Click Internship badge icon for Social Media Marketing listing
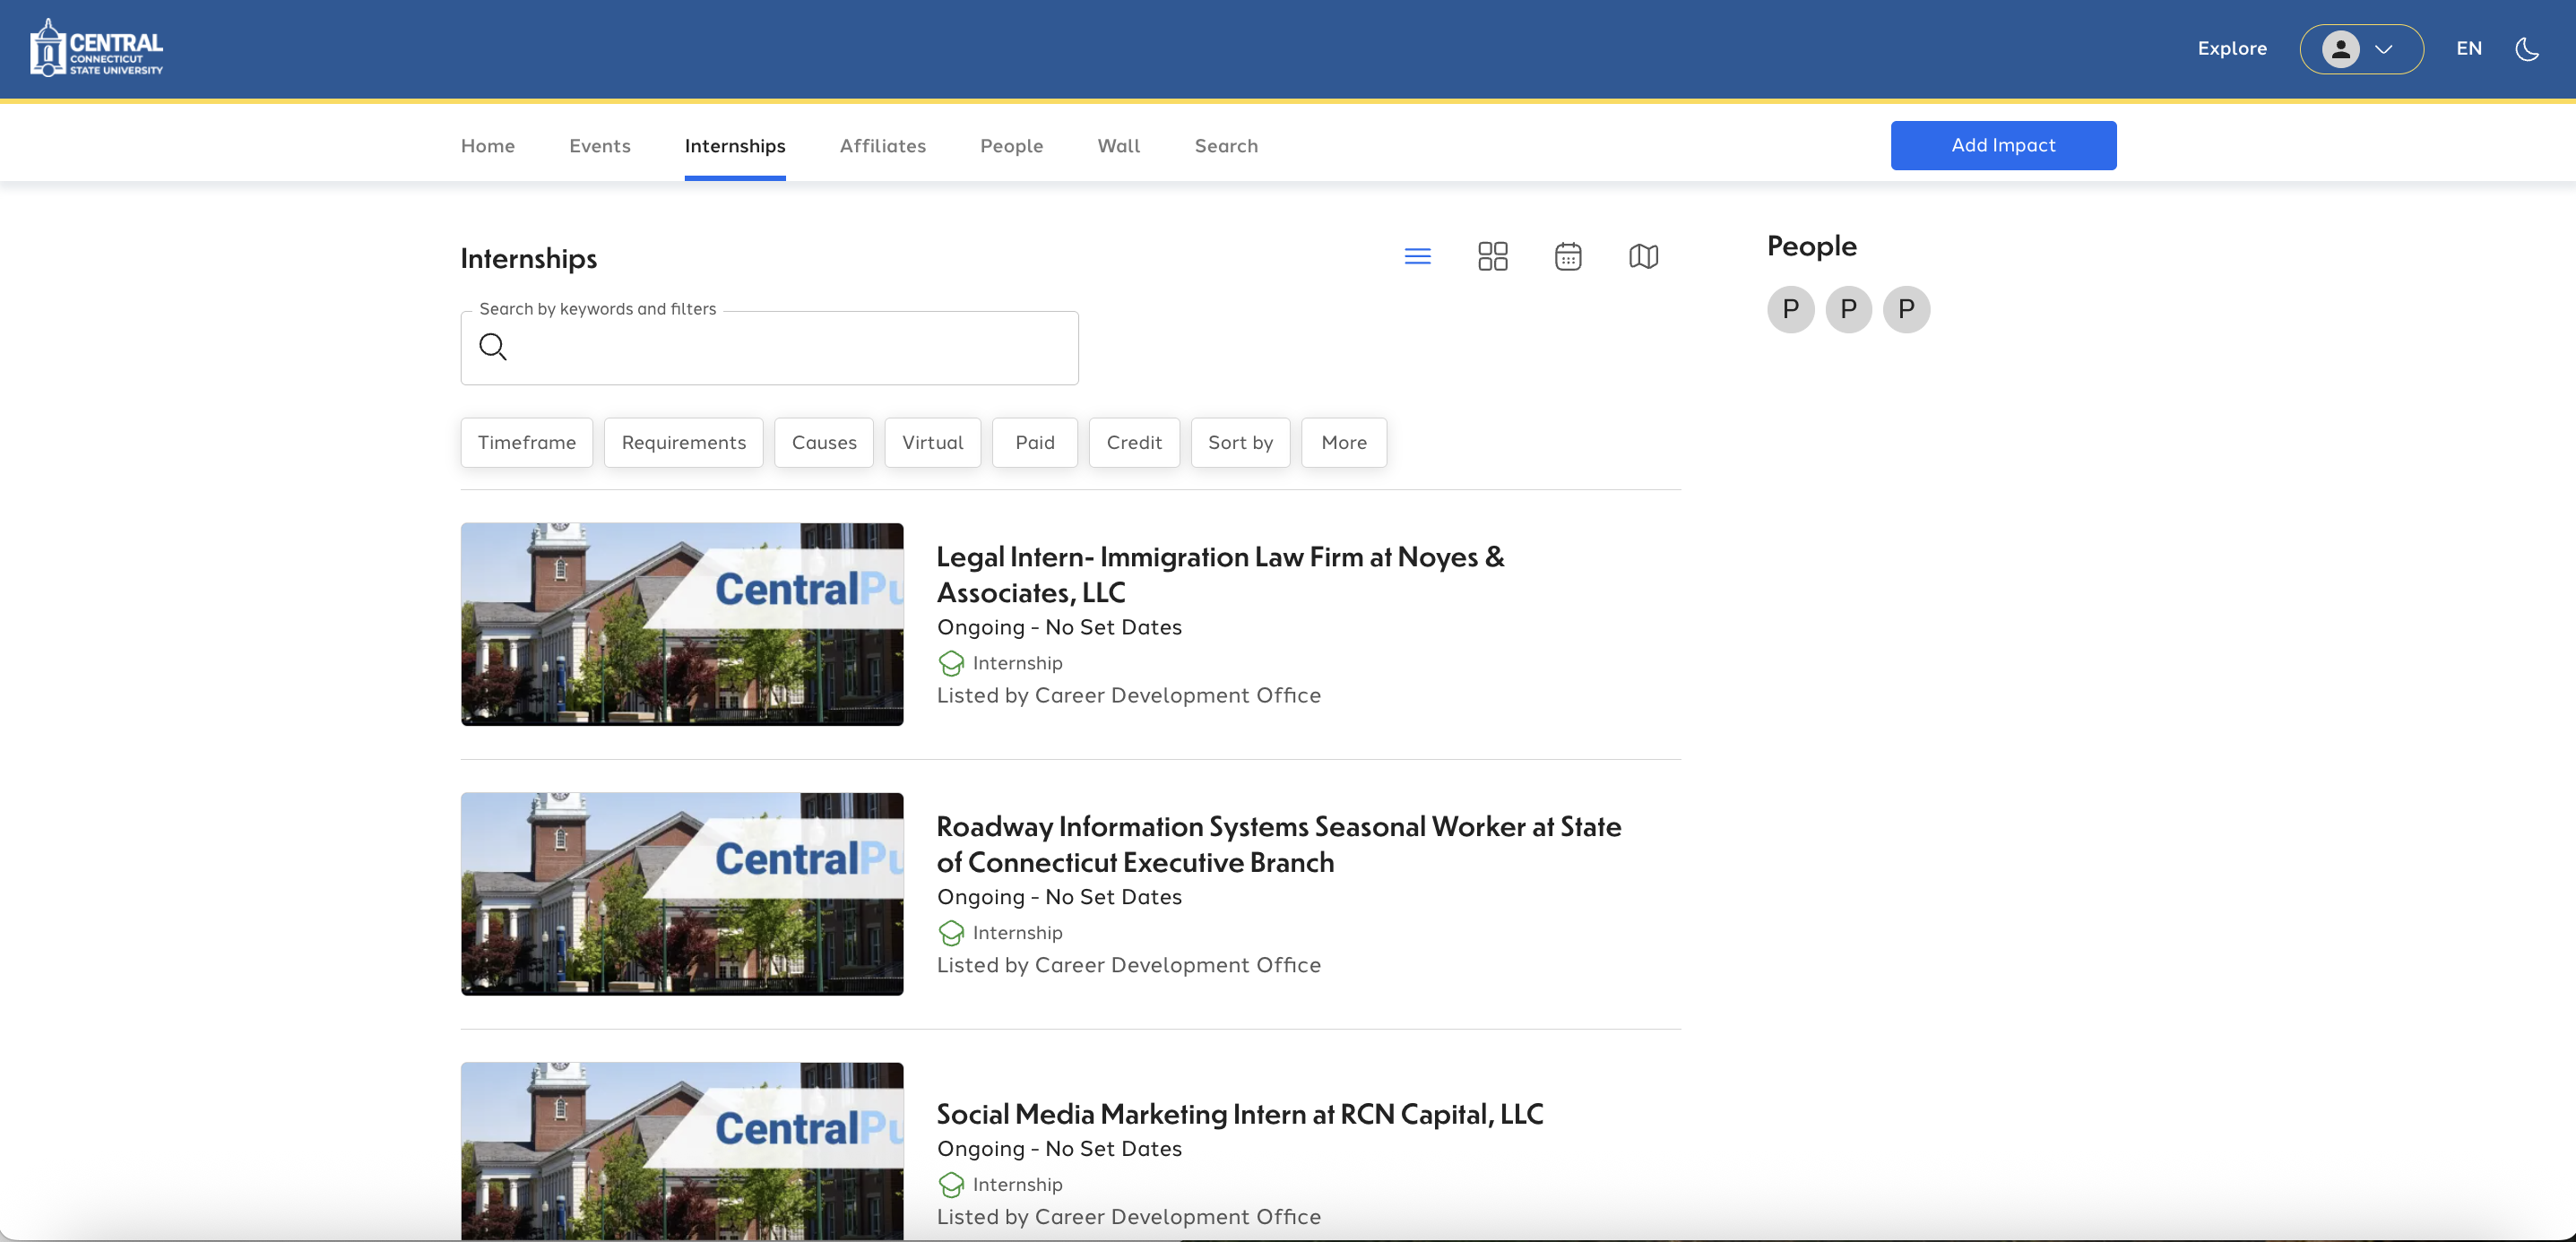The image size is (2576, 1242). coord(951,1185)
